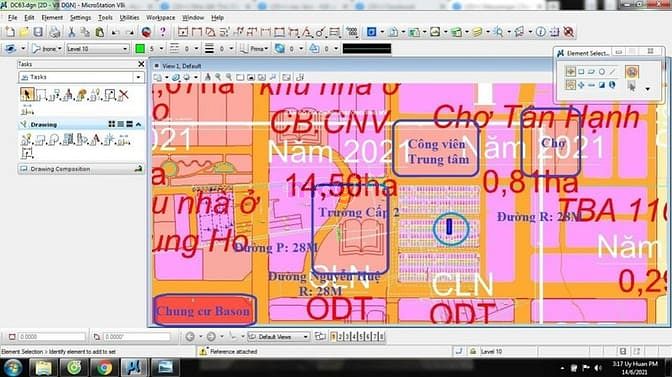
Task: Open a file with the folder icon
Action: point(24,32)
